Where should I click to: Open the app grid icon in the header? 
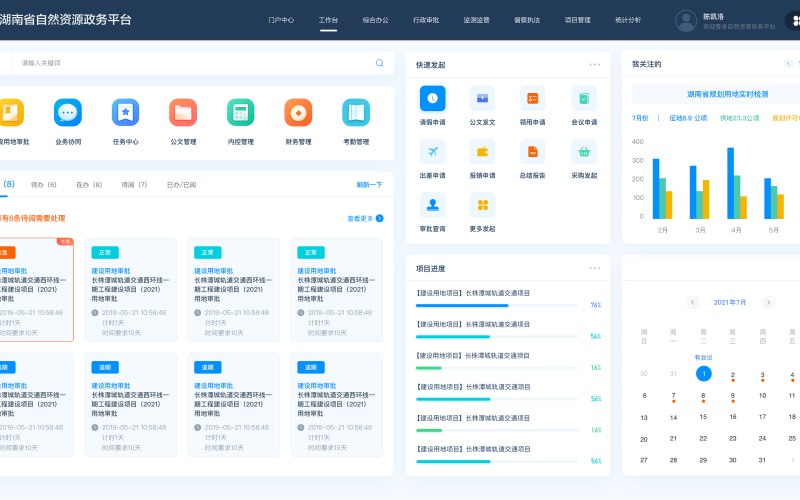pos(794,20)
